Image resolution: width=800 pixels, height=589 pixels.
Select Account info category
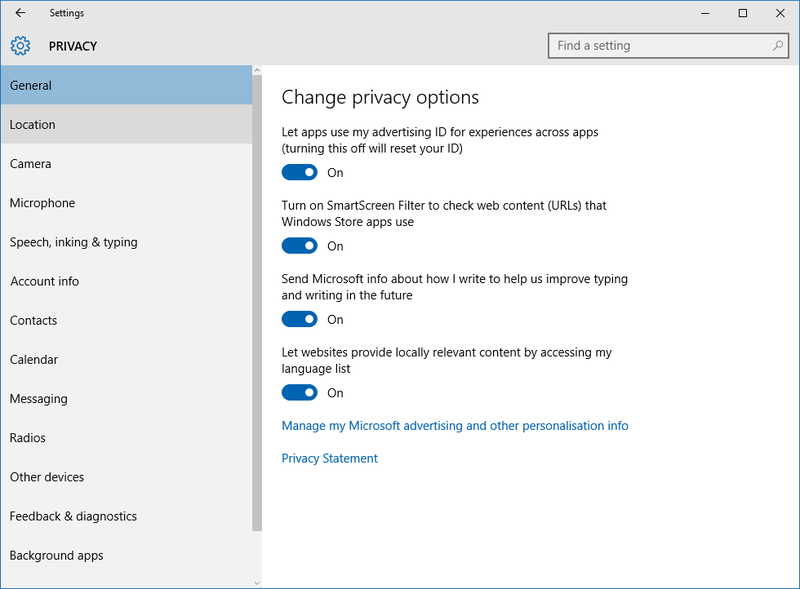(x=127, y=281)
